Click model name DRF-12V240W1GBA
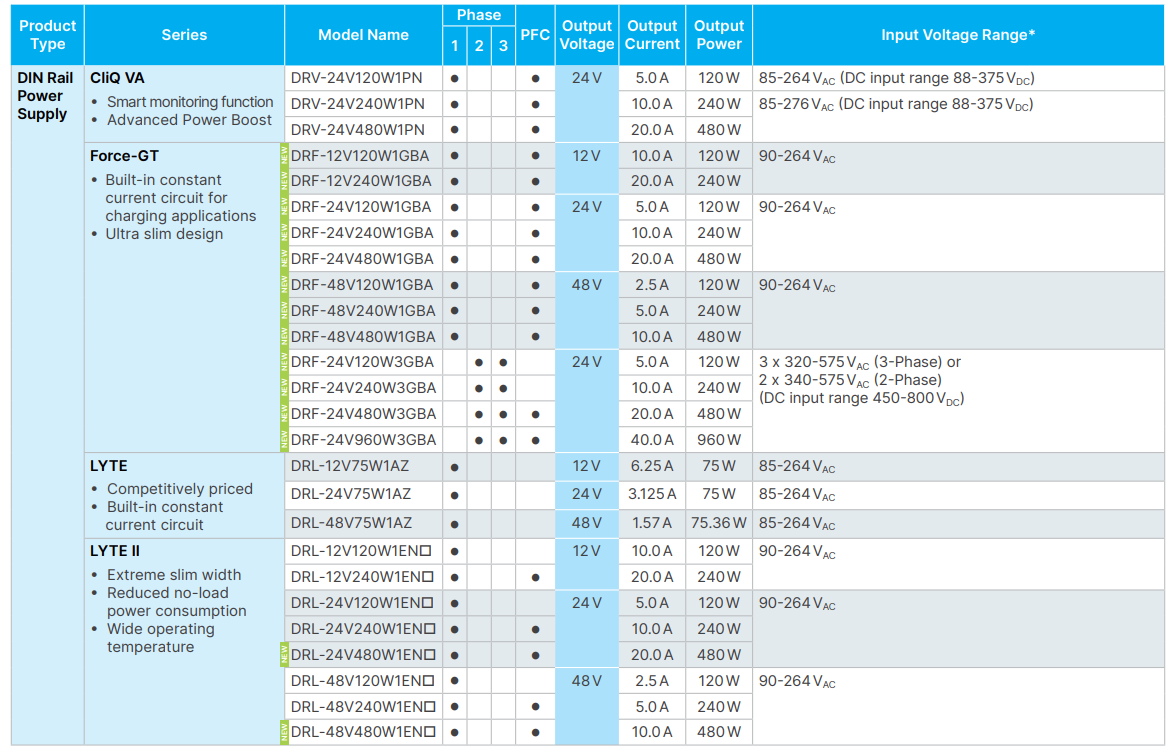 361,181
